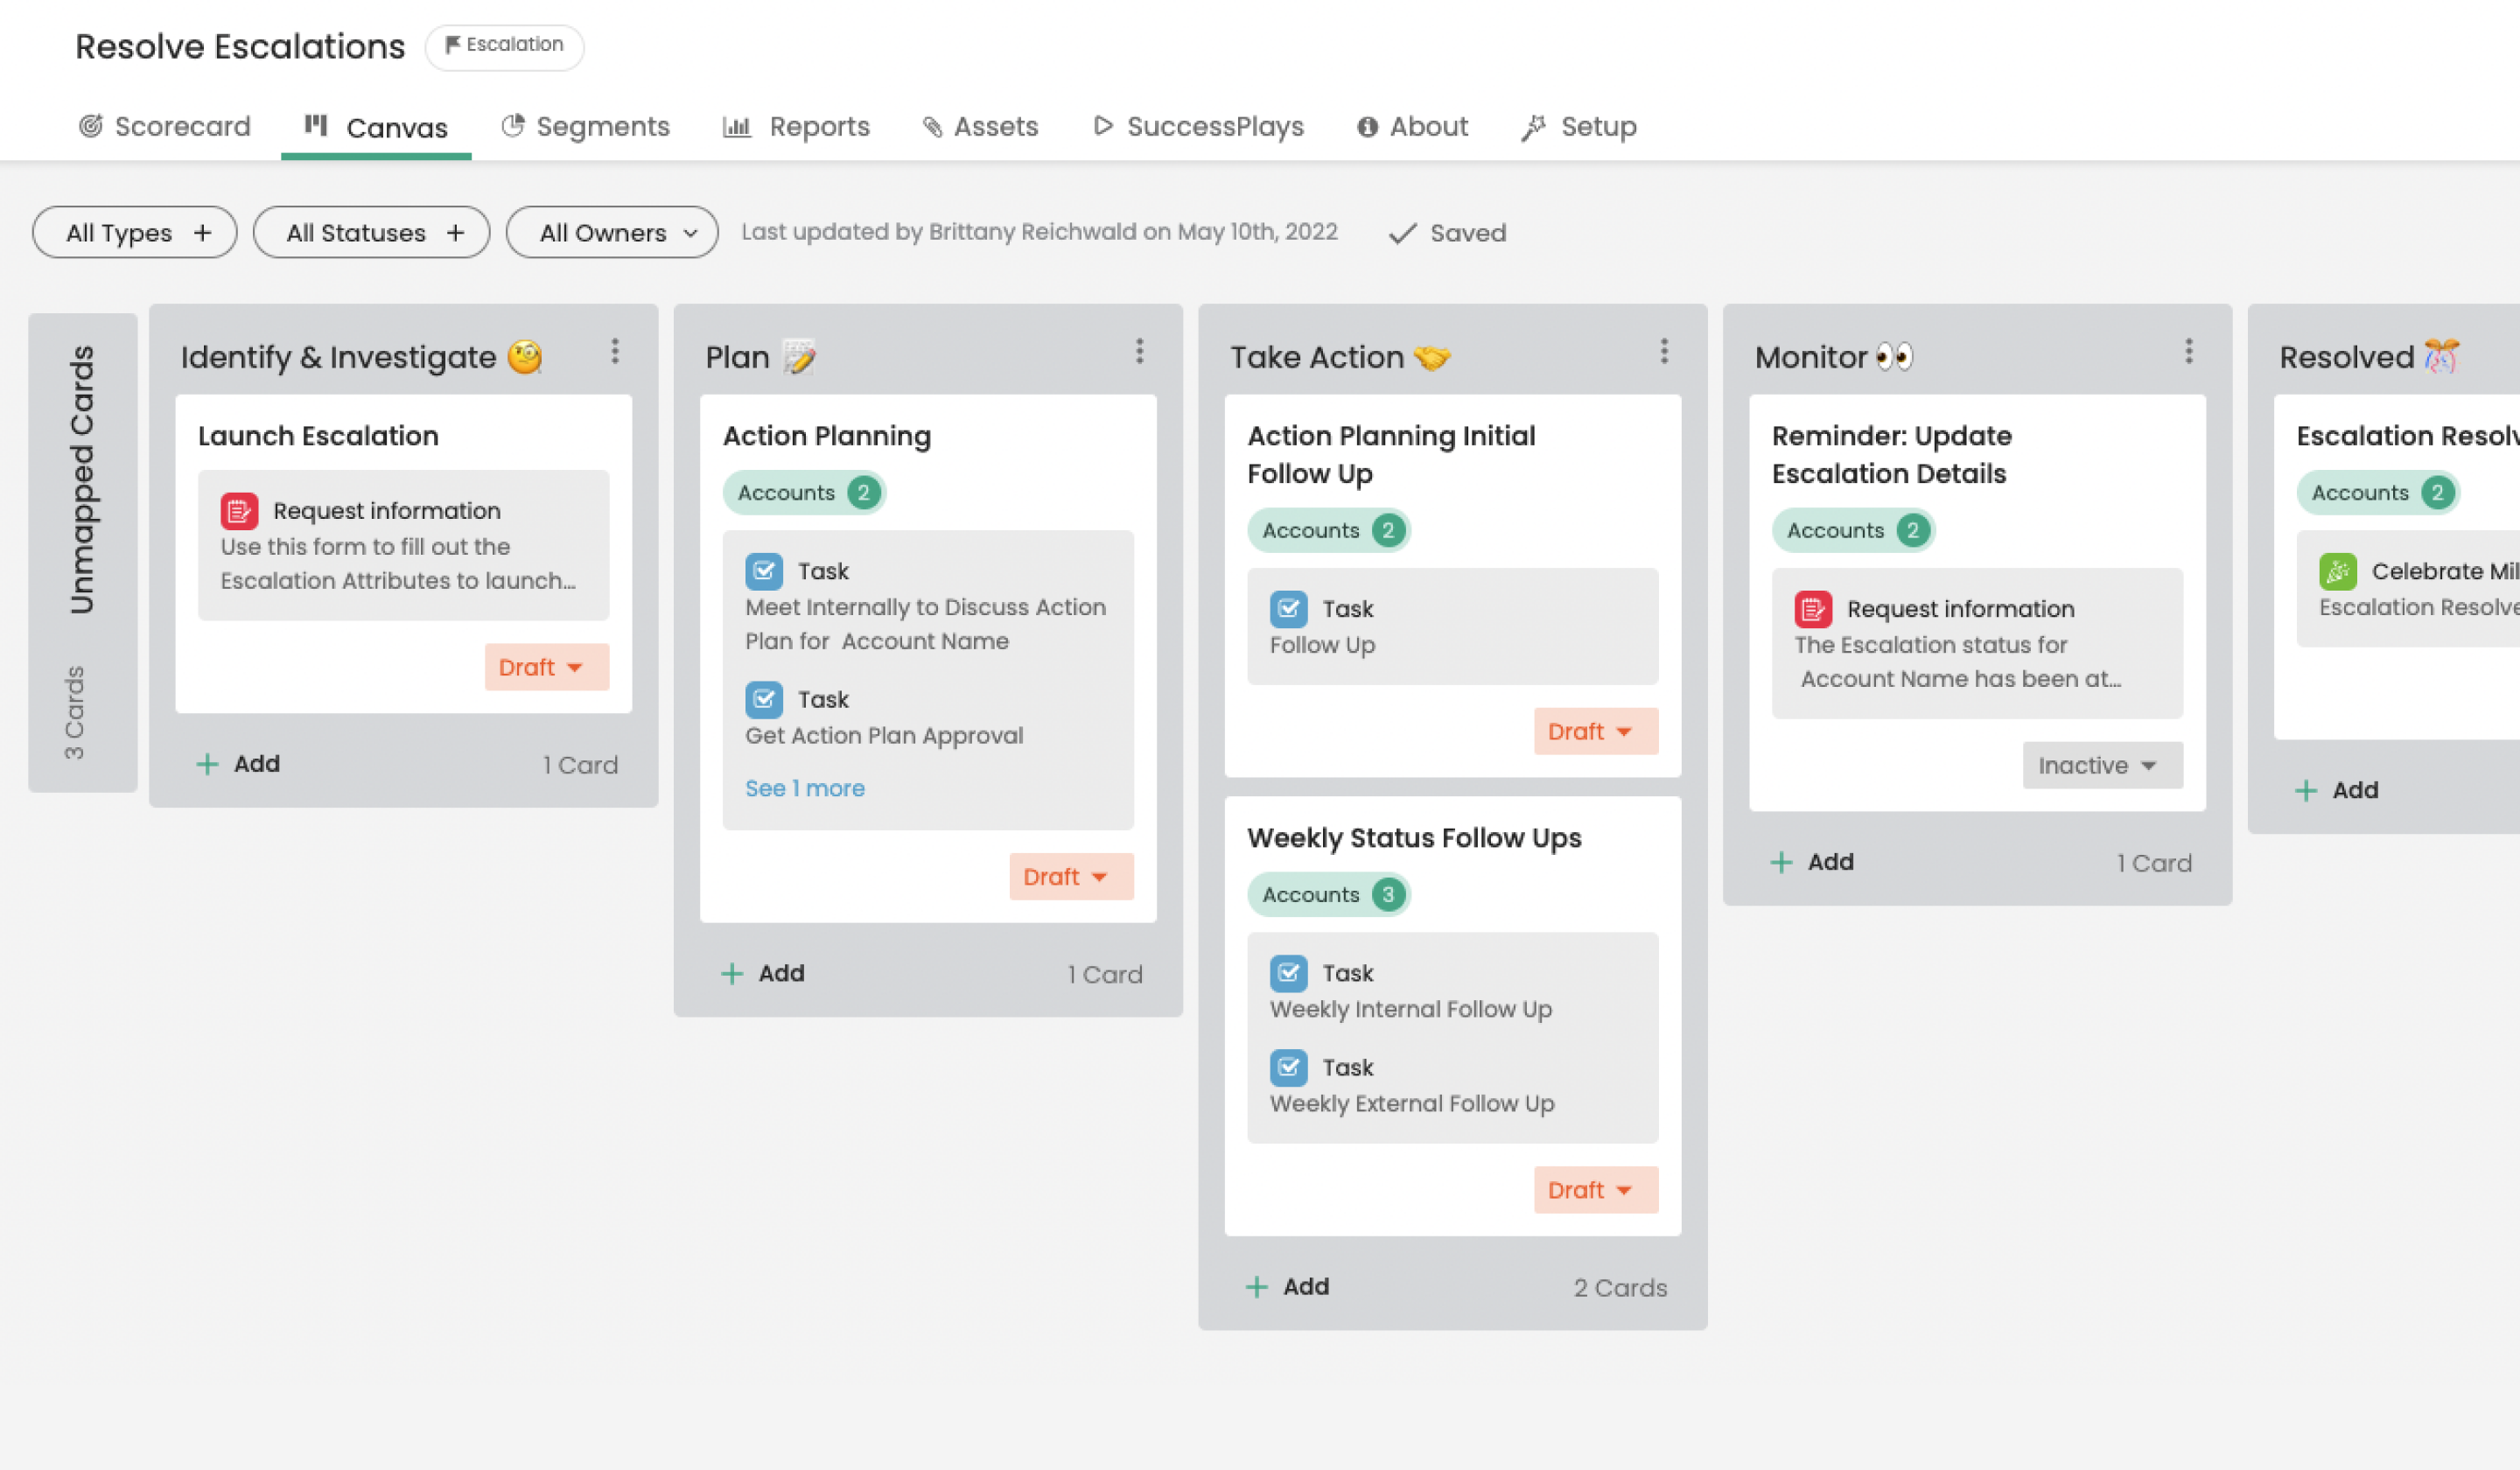Open the Setup tab
Image resolution: width=2520 pixels, height=1470 pixels.
pos(1579,126)
